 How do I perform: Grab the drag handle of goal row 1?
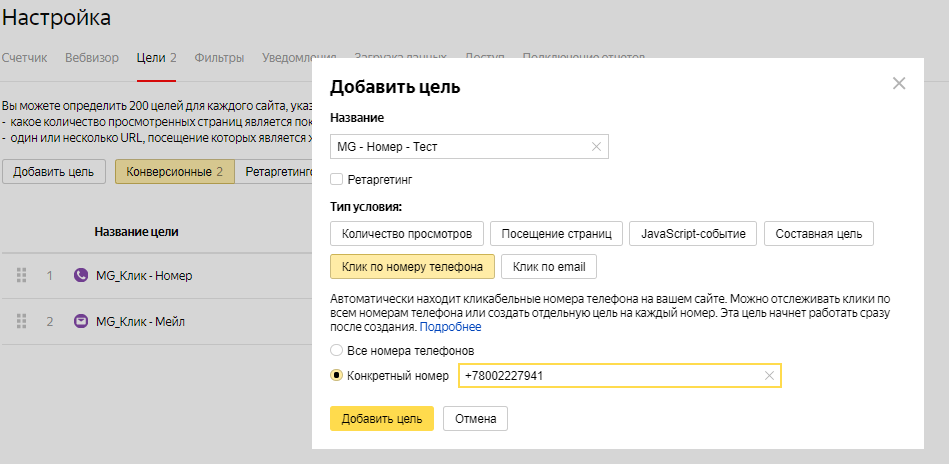[x=22, y=275]
